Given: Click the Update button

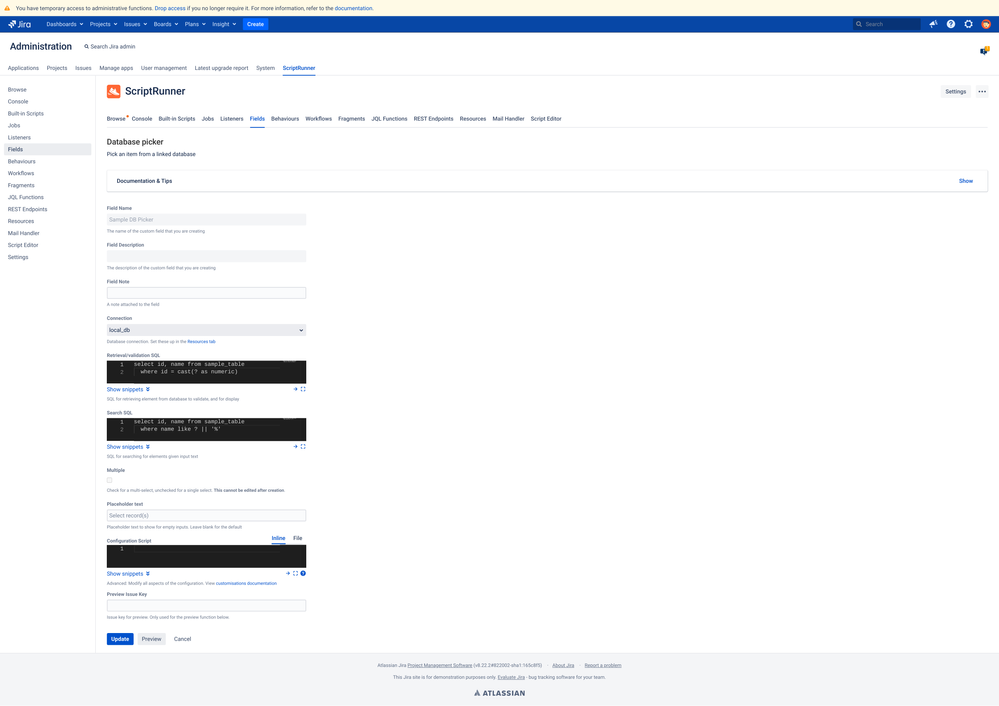Looking at the screenshot, I should pyautogui.click(x=119, y=638).
